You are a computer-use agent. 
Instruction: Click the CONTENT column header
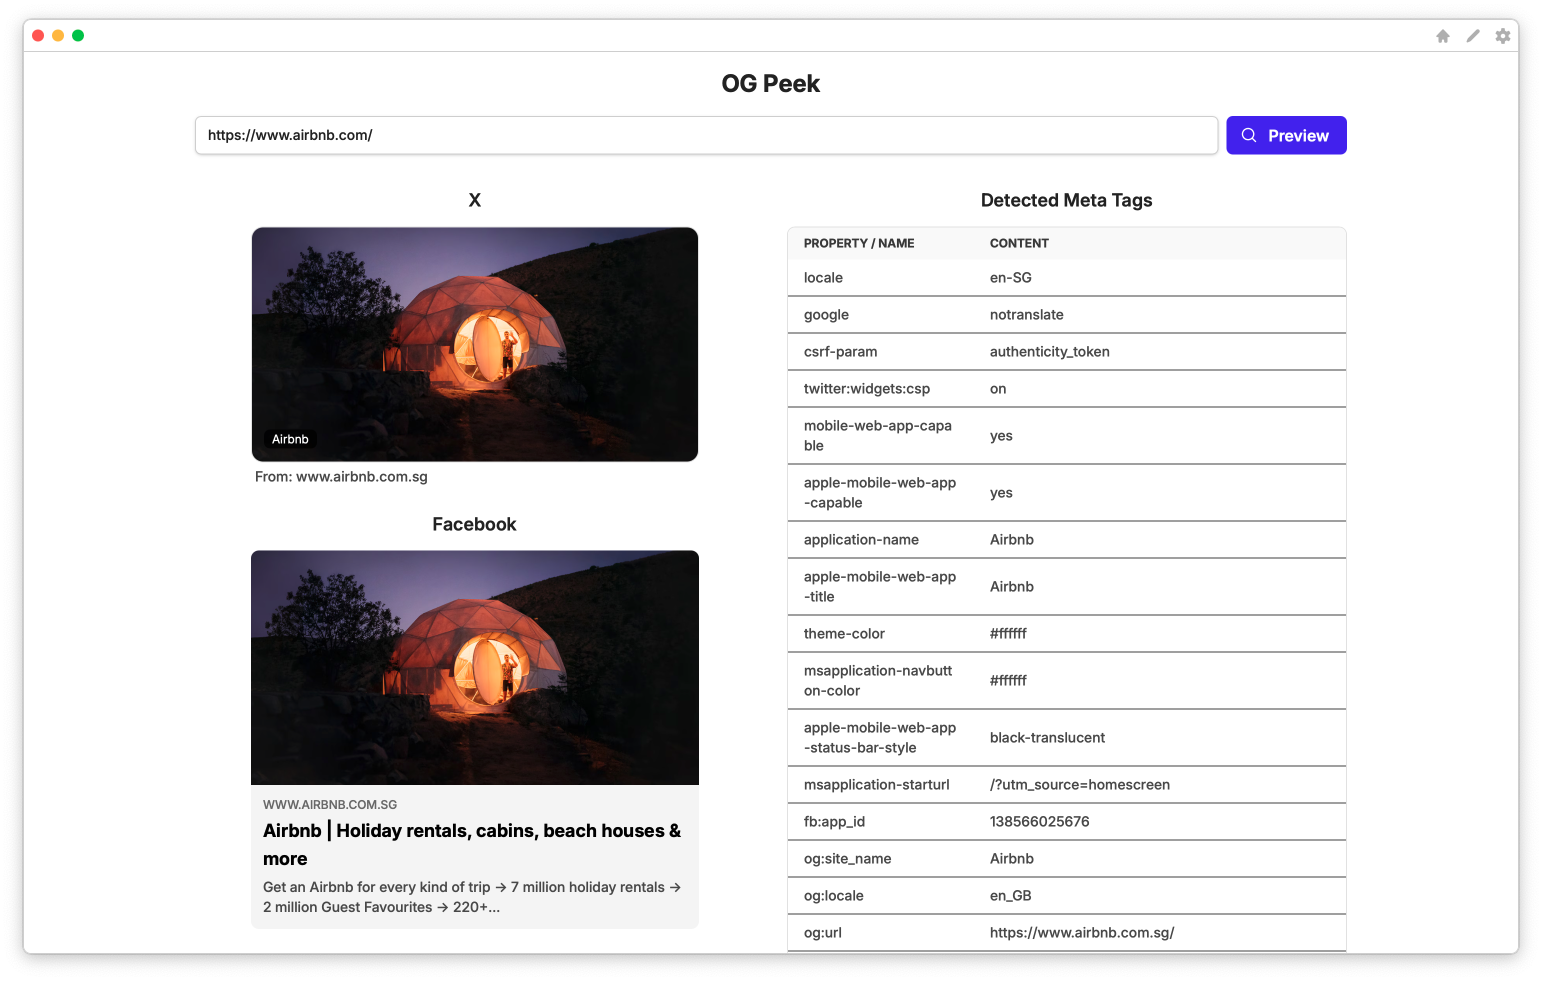click(1019, 243)
